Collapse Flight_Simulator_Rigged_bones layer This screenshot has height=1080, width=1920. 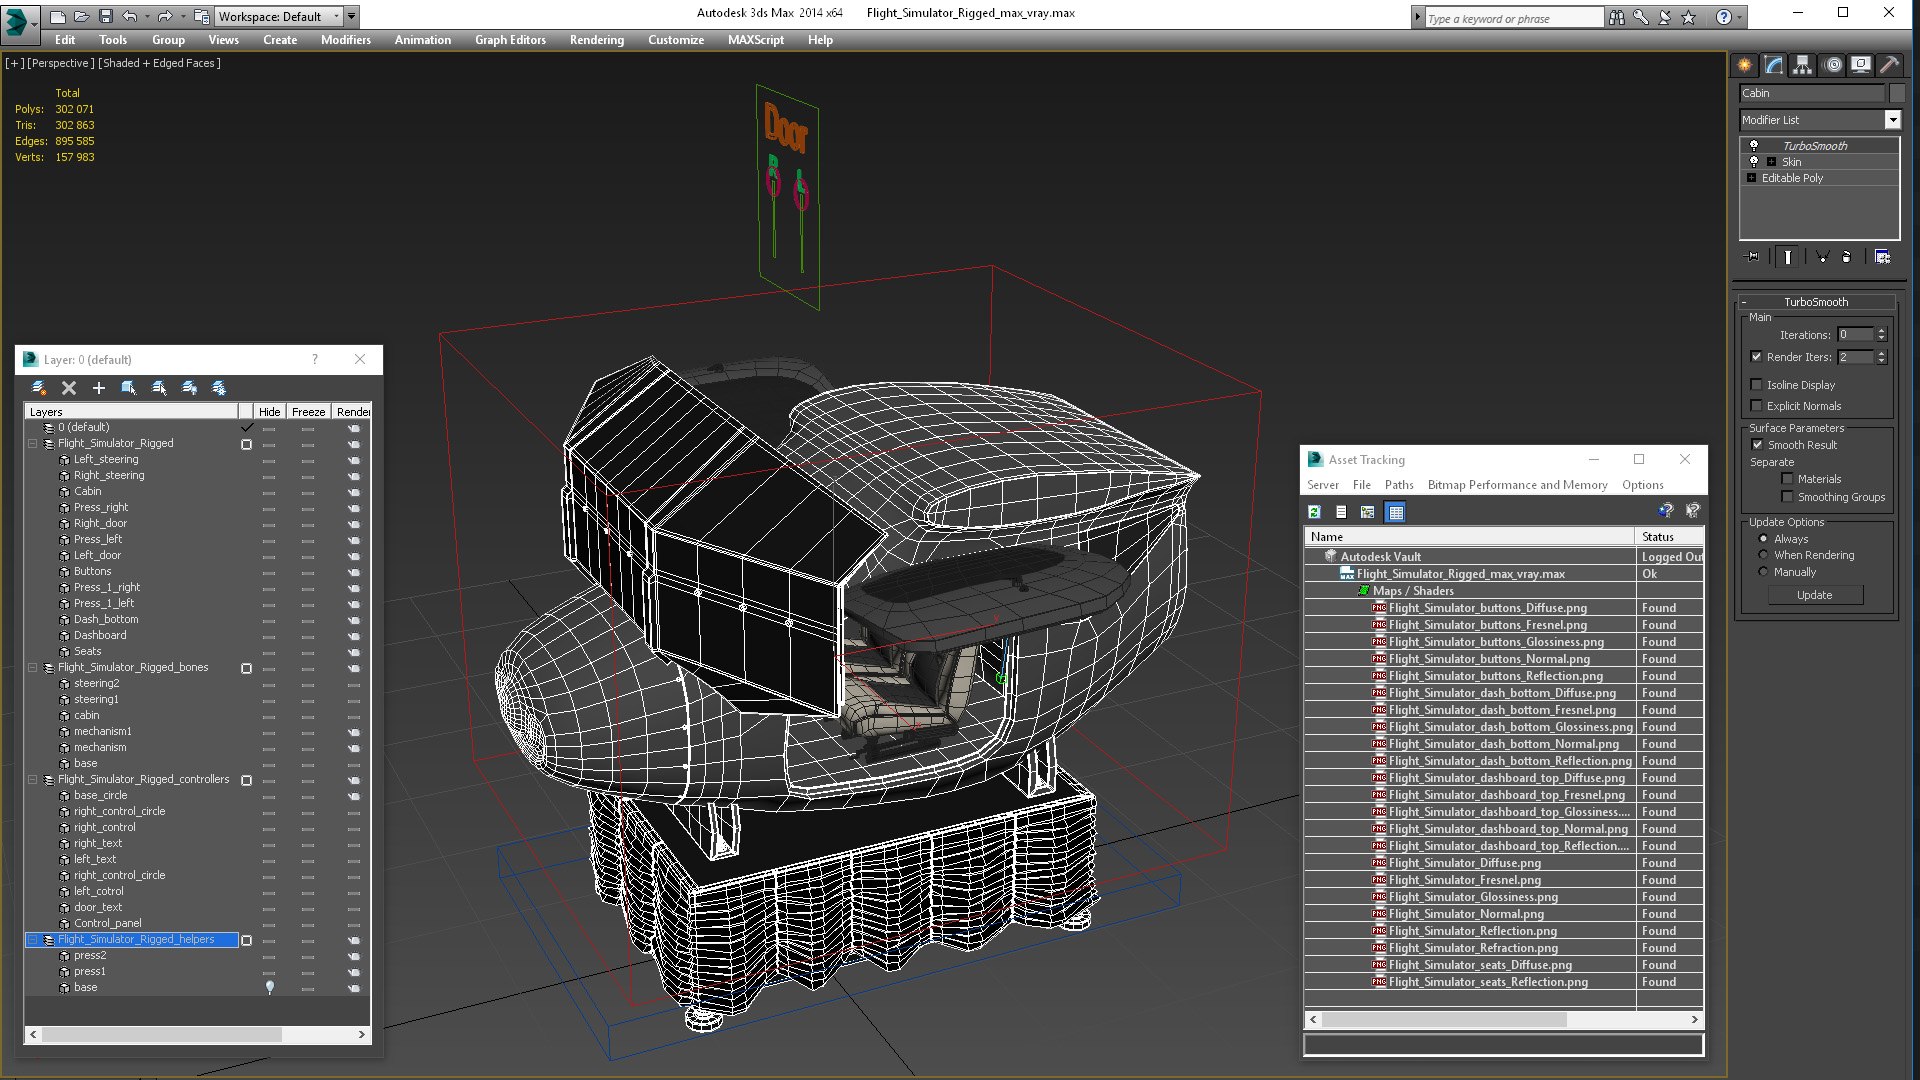(x=32, y=667)
